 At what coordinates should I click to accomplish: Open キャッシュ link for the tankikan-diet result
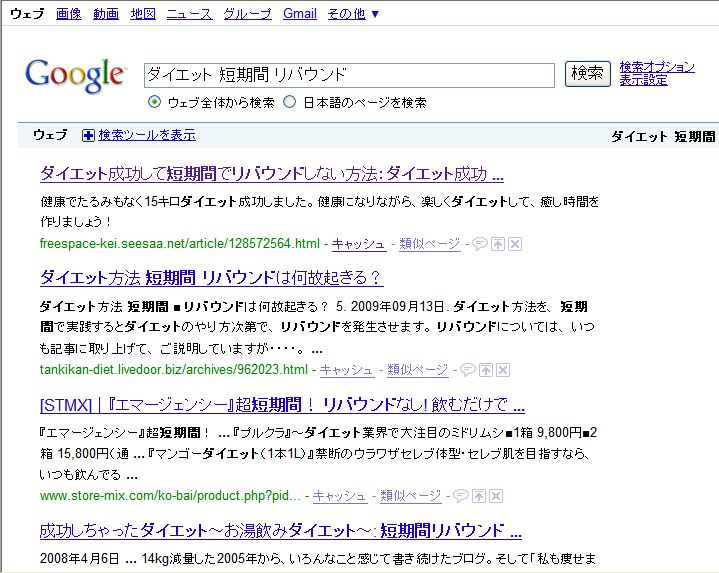(347, 370)
